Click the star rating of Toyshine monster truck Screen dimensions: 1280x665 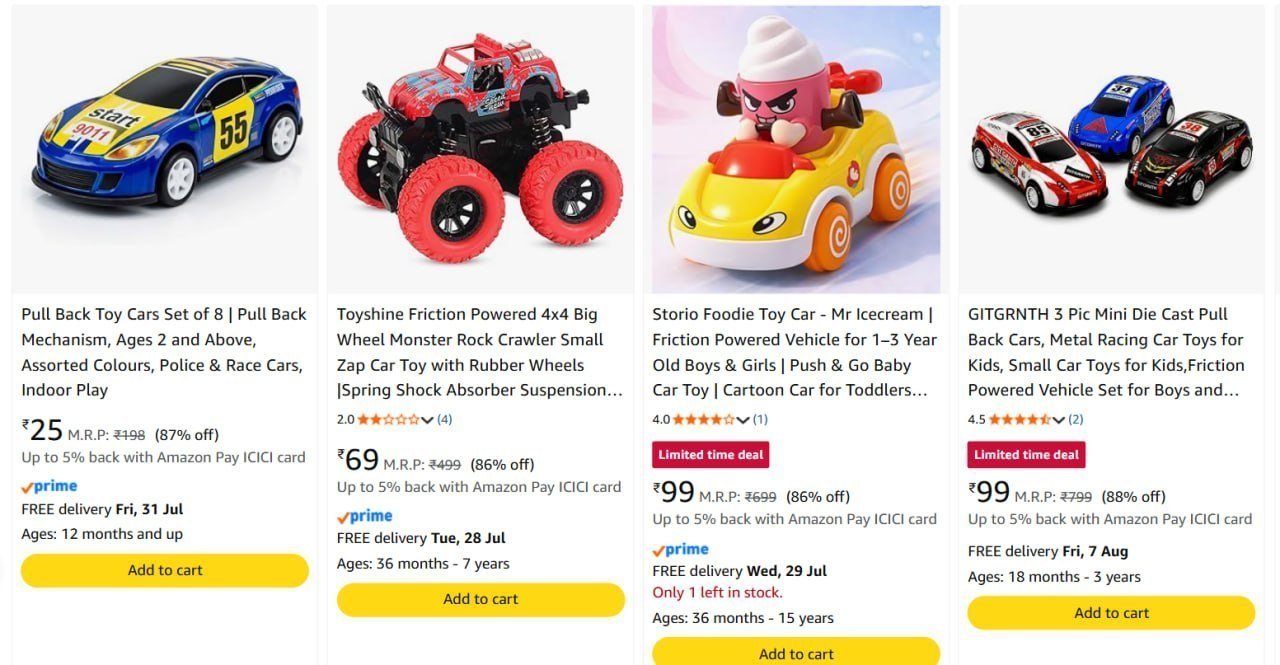389,419
